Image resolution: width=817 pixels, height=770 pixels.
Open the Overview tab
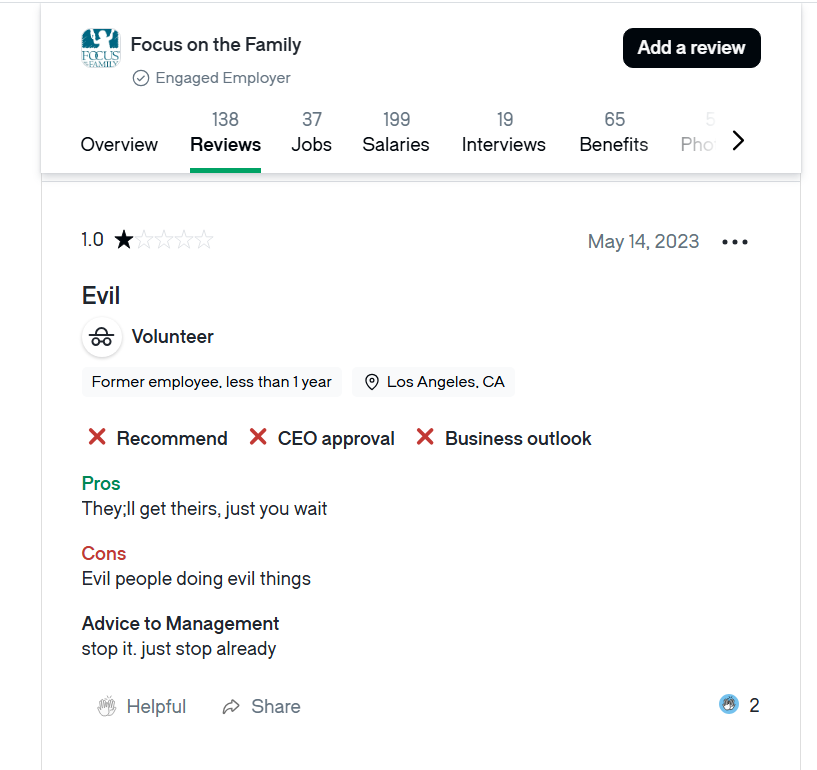point(119,144)
